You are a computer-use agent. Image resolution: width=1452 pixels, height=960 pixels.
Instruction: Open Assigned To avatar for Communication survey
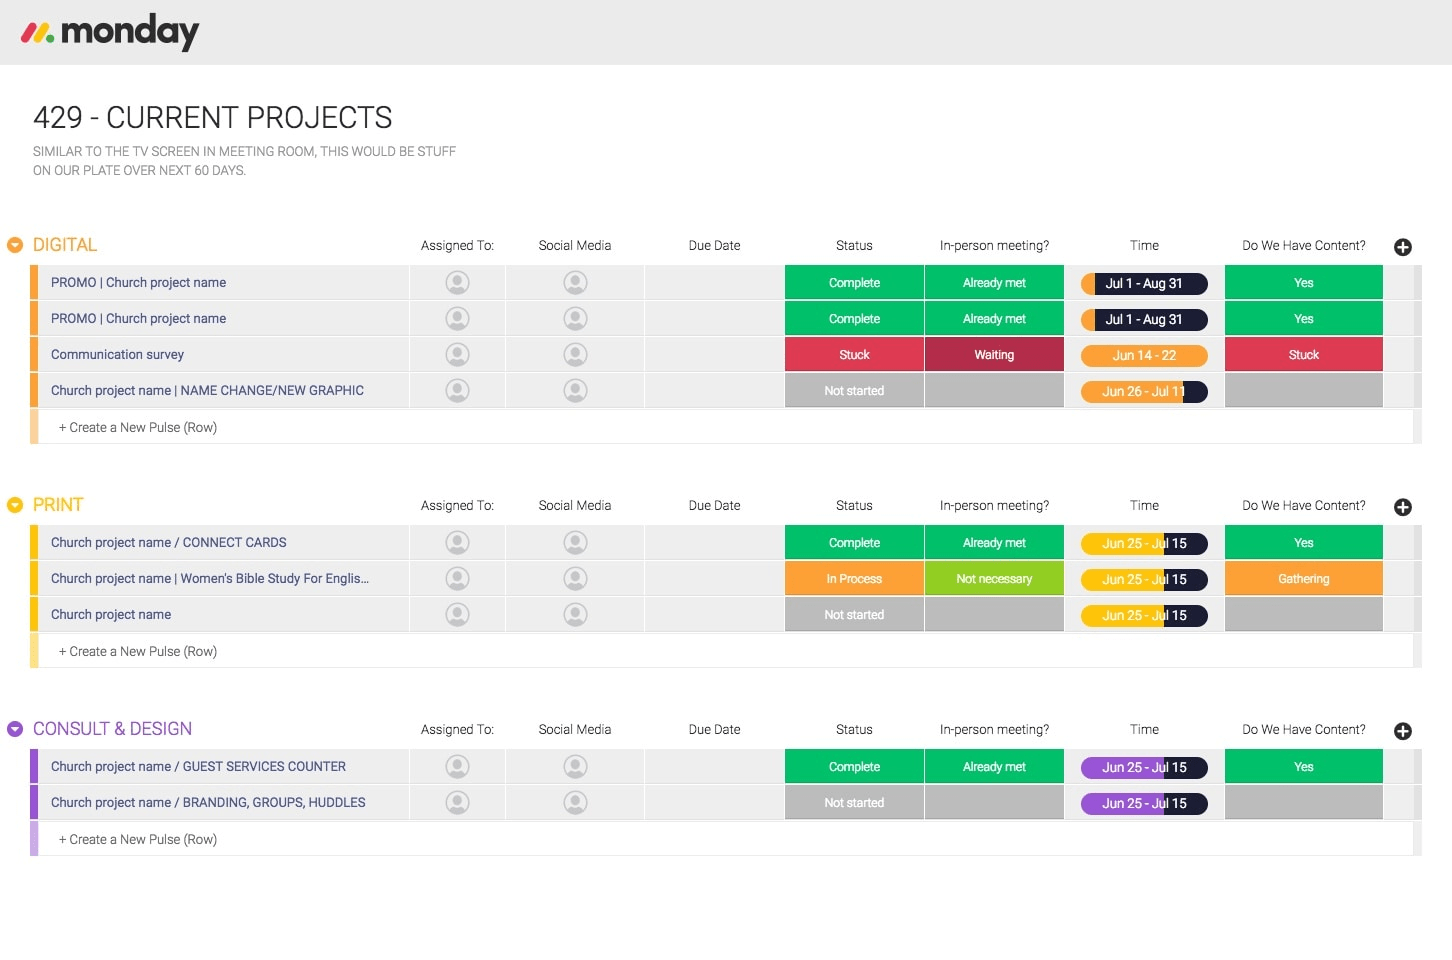(457, 354)
